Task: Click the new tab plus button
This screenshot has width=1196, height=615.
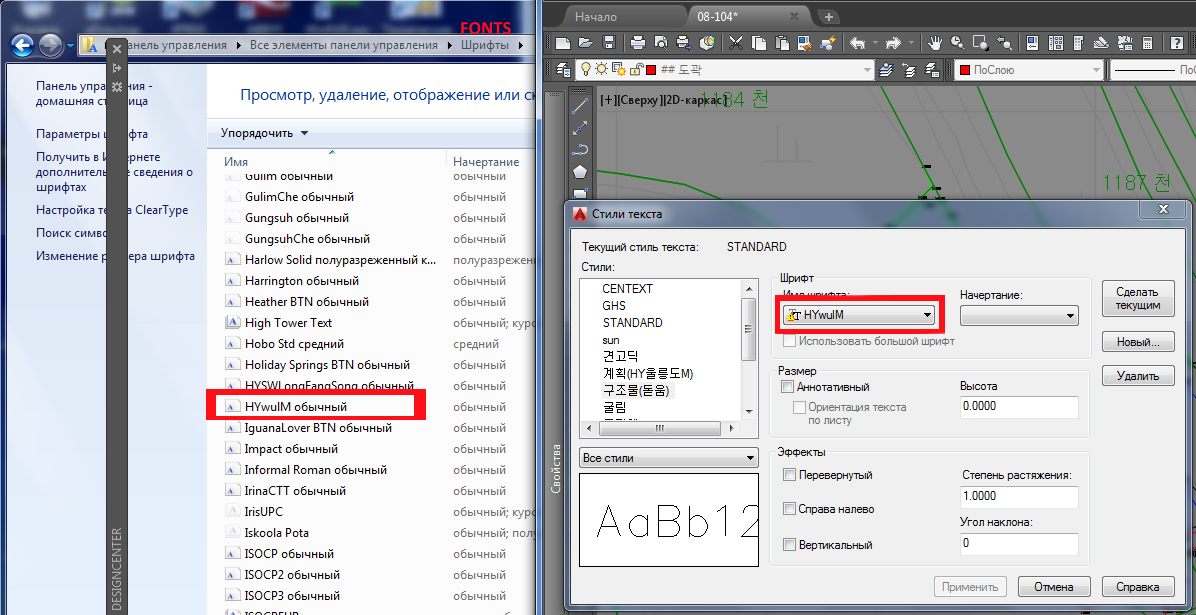Action: 829,17
